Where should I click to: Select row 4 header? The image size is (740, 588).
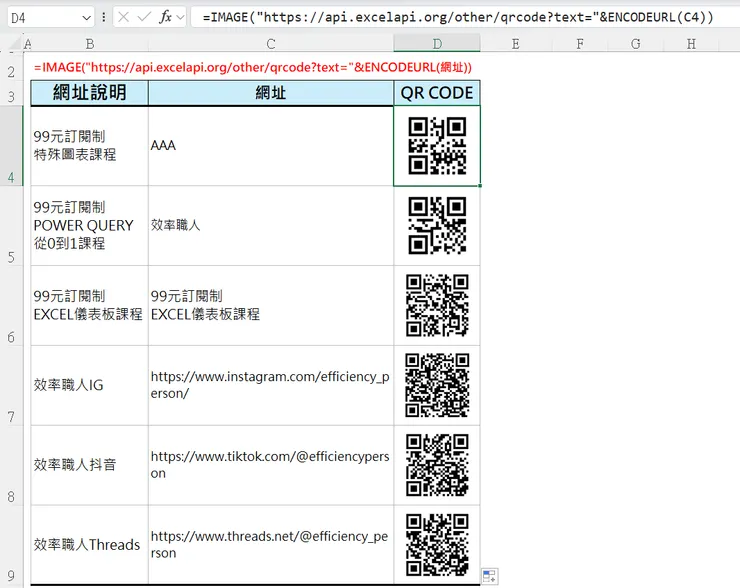11,146
